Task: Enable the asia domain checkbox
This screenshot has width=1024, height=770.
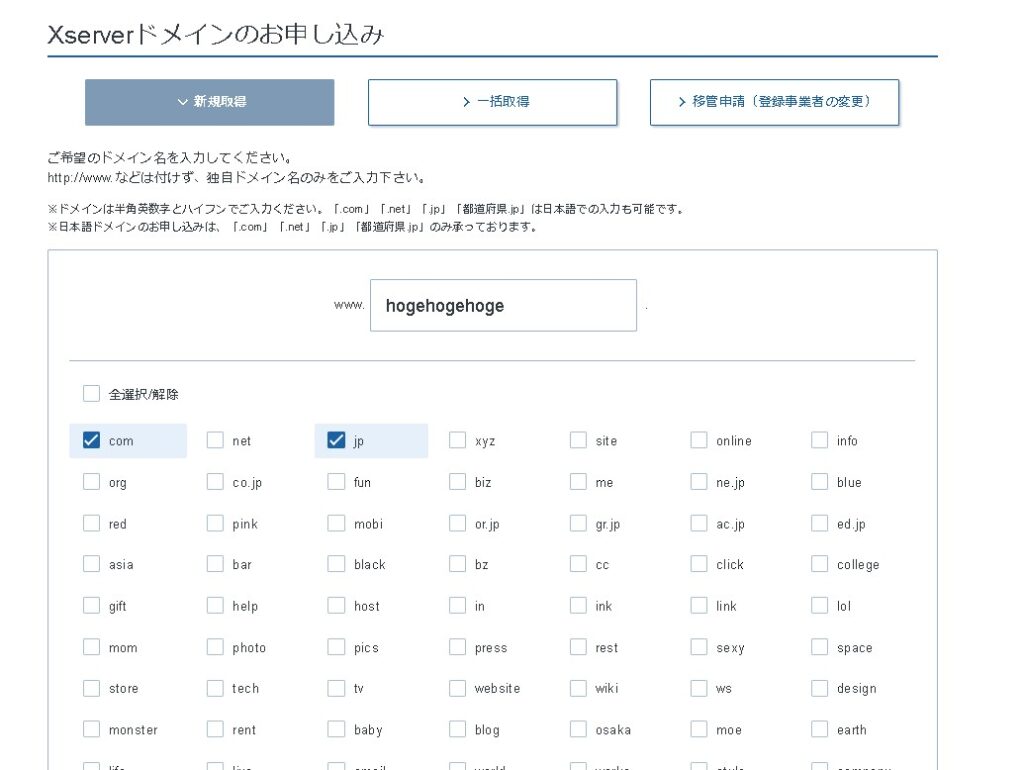Action: click(91, 564)
